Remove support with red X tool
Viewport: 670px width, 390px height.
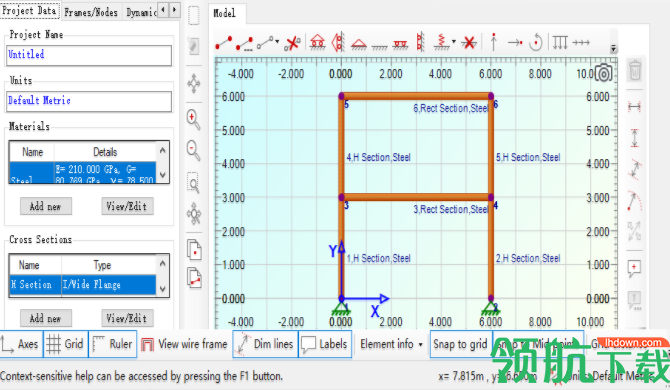(469, 42)
